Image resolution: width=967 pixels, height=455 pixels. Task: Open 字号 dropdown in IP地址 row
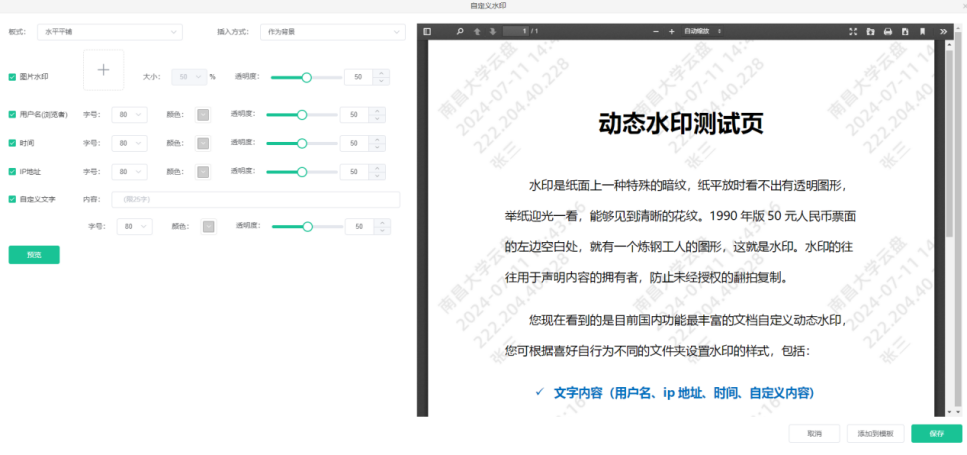[x=130, y=171]
